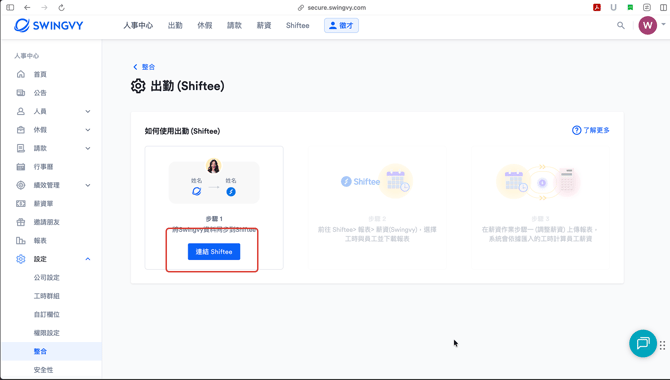Viewport: 670px width, 380px height.
Task: Open 安全性 in settings submenu
Action: (x=44, y=370)
